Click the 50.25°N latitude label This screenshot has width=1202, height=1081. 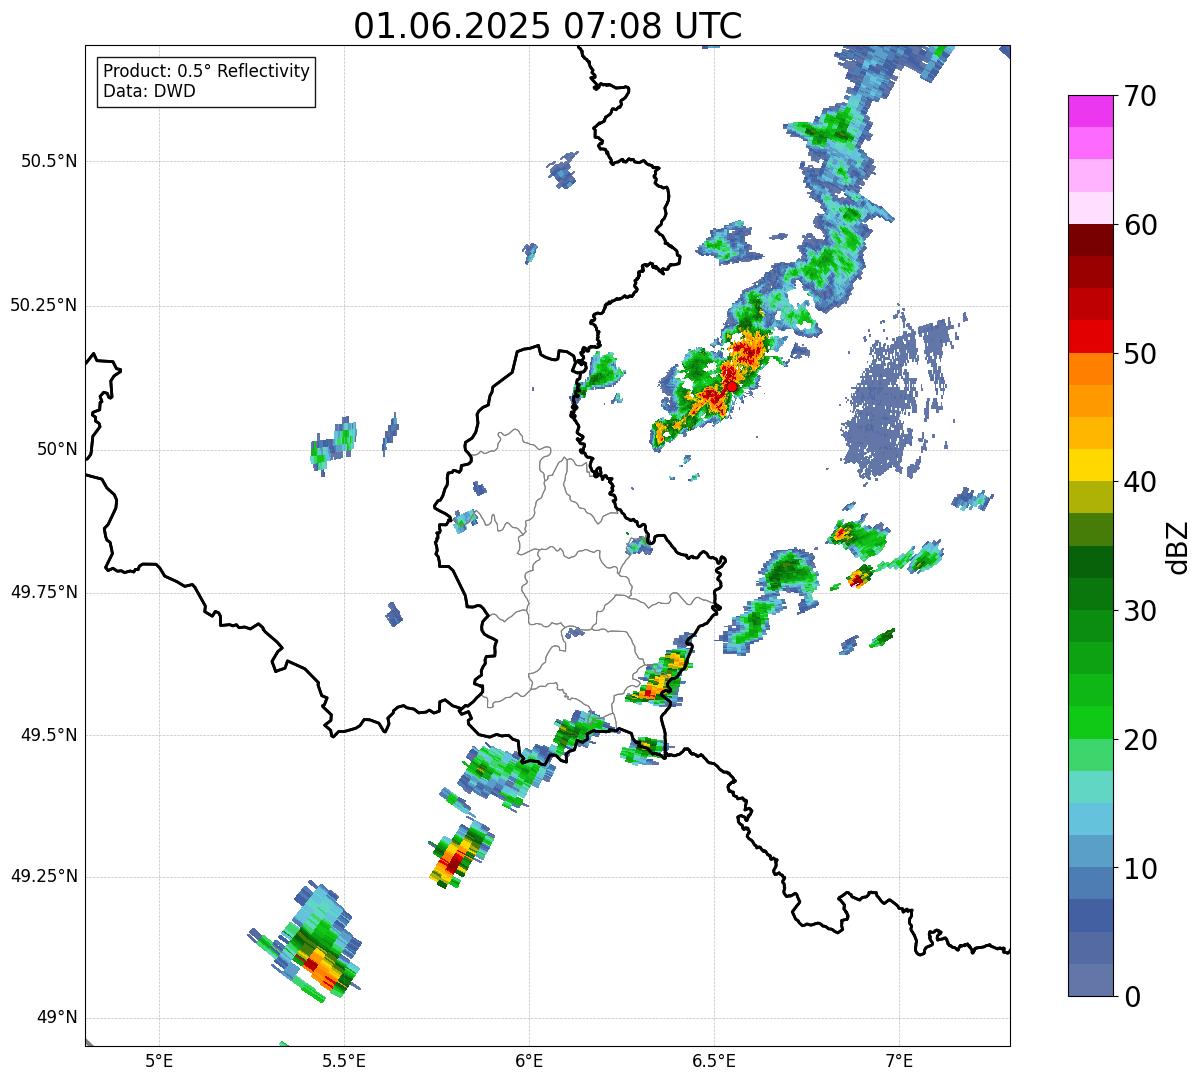[x=44, y=305]
